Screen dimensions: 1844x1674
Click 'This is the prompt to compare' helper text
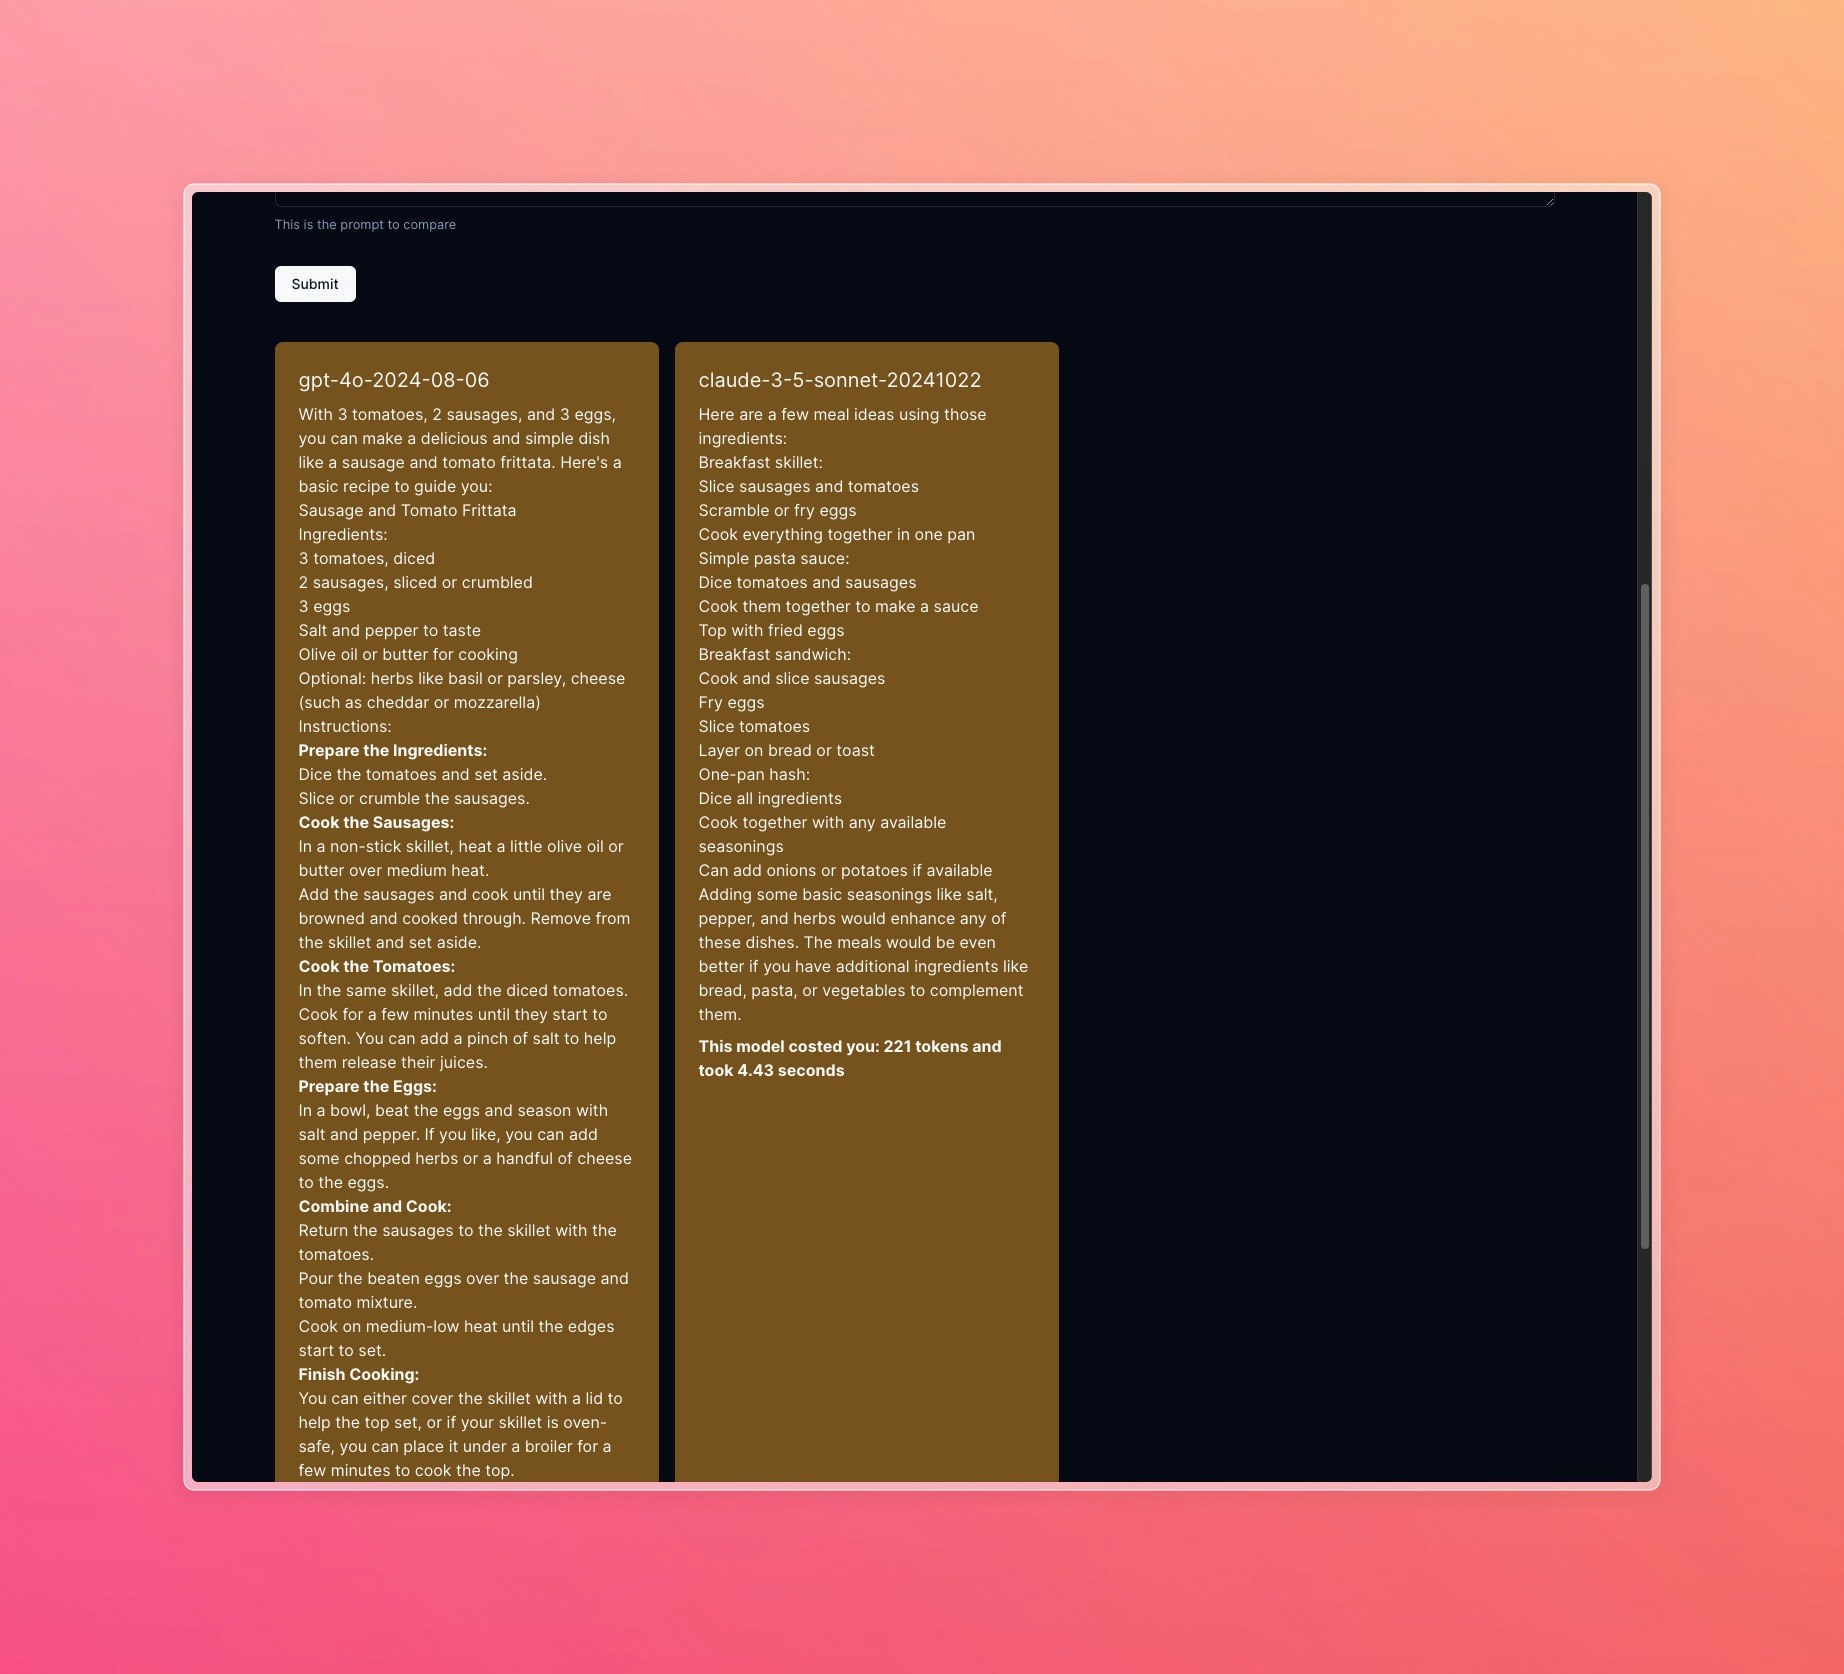(365, 225)
